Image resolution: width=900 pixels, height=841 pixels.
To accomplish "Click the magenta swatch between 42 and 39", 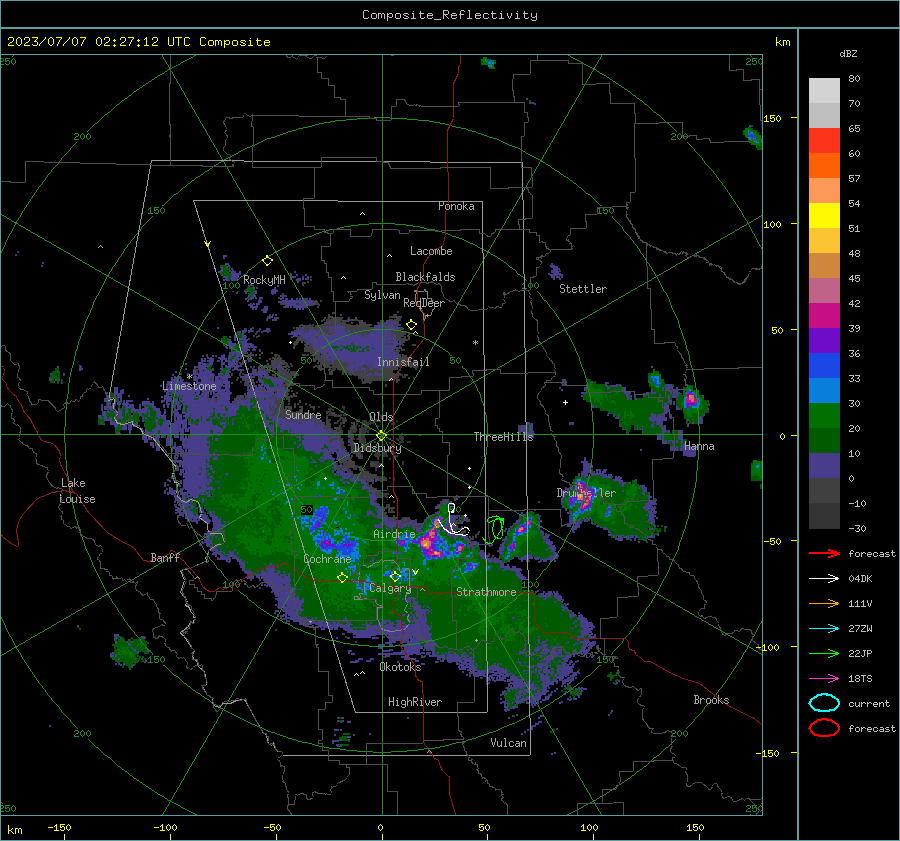I will click(824, 315).
